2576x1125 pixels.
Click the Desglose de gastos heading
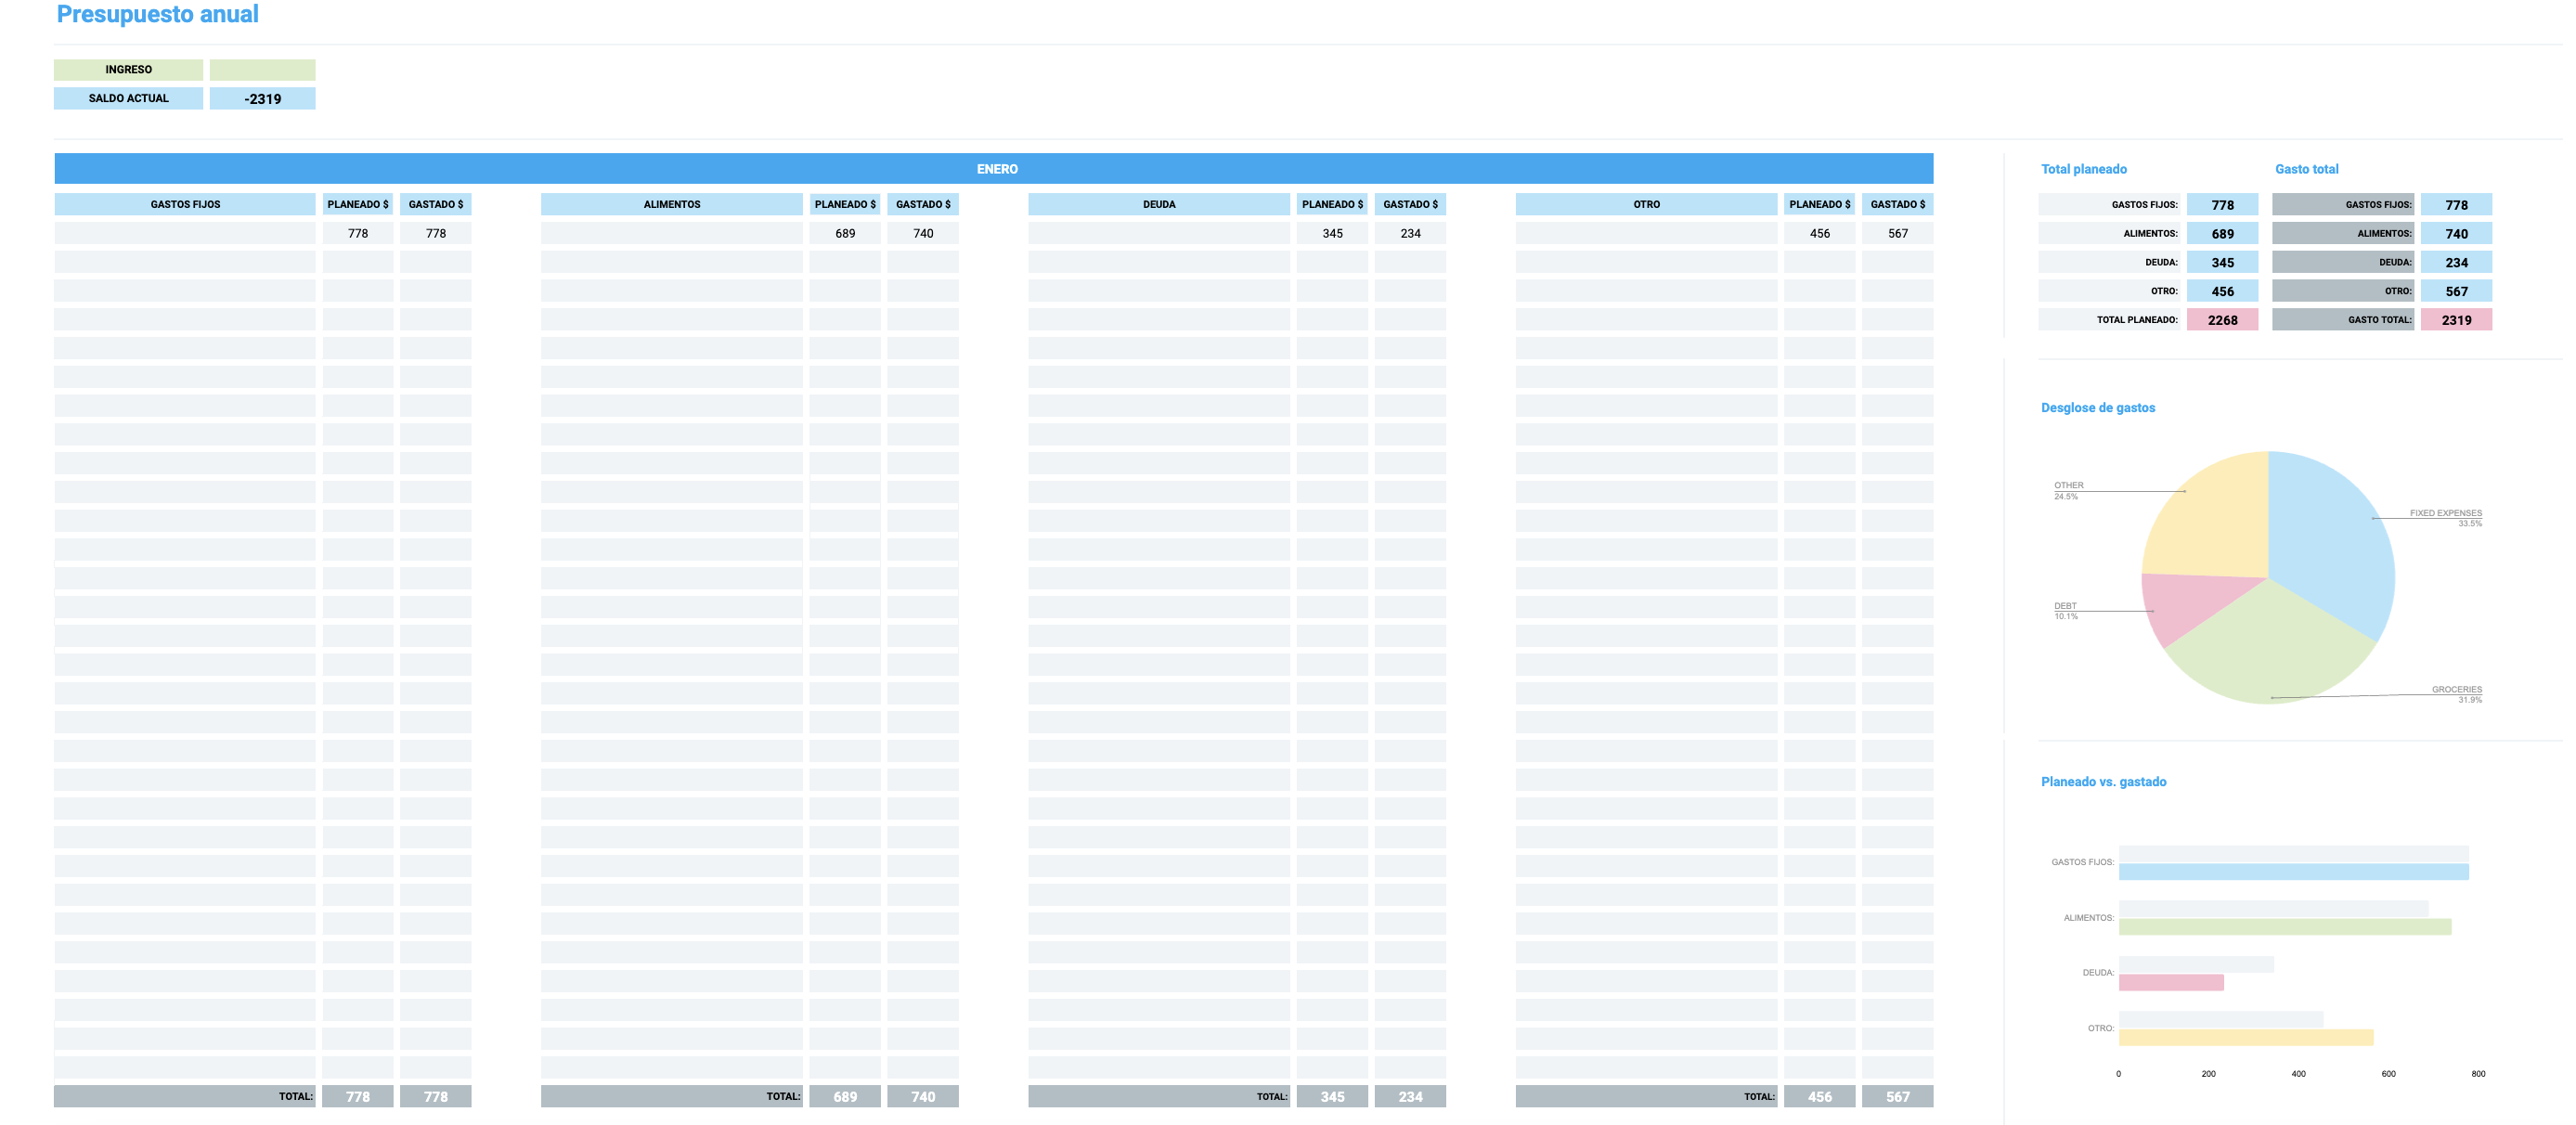click(2098, 408)
